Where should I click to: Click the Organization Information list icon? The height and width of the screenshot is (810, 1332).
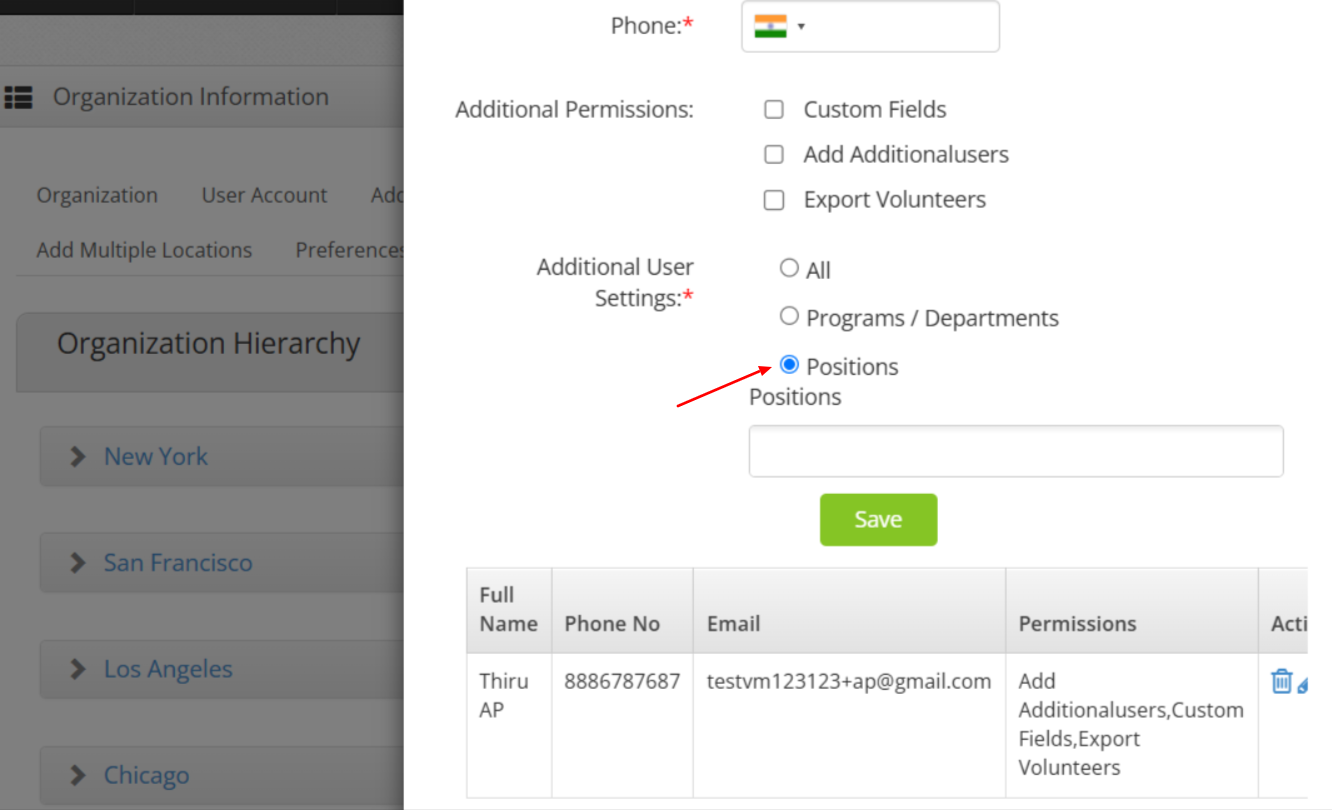pyautogui.click(x=18, y=97)
